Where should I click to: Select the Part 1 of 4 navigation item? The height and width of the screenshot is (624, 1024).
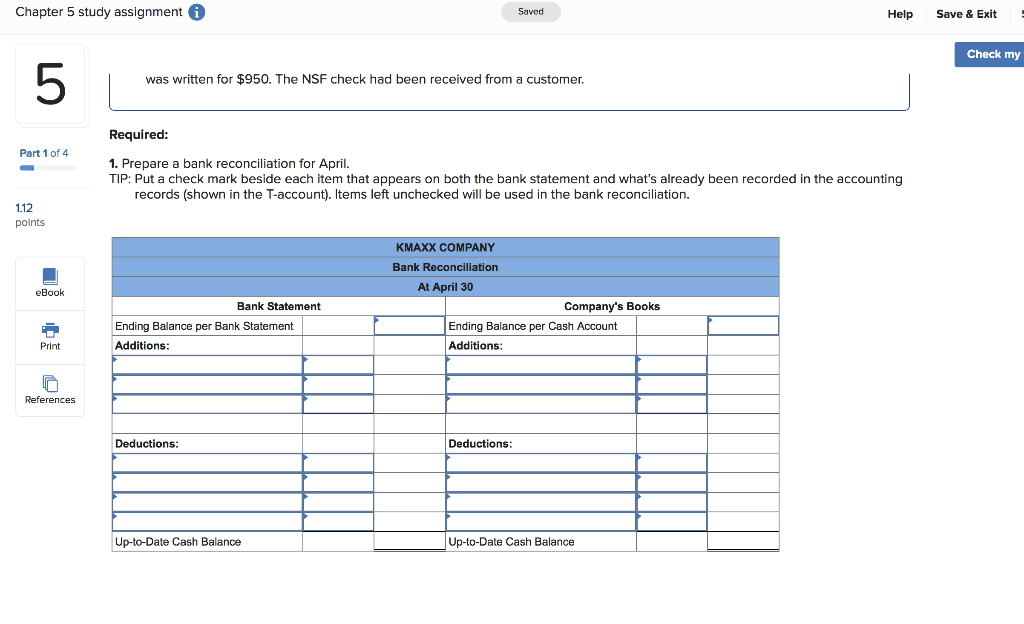44,153
